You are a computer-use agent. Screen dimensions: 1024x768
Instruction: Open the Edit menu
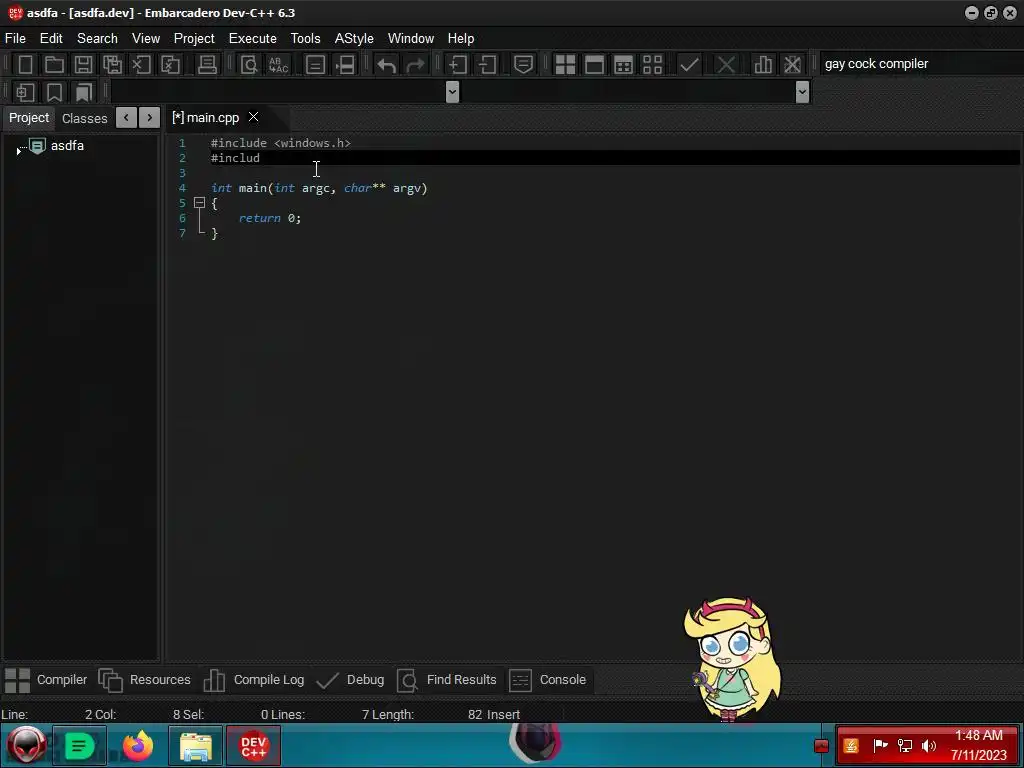[x=51, y=39]
